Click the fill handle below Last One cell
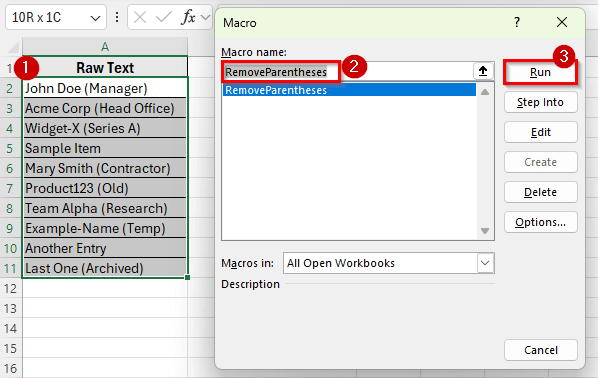 click(x=187, y=278)
